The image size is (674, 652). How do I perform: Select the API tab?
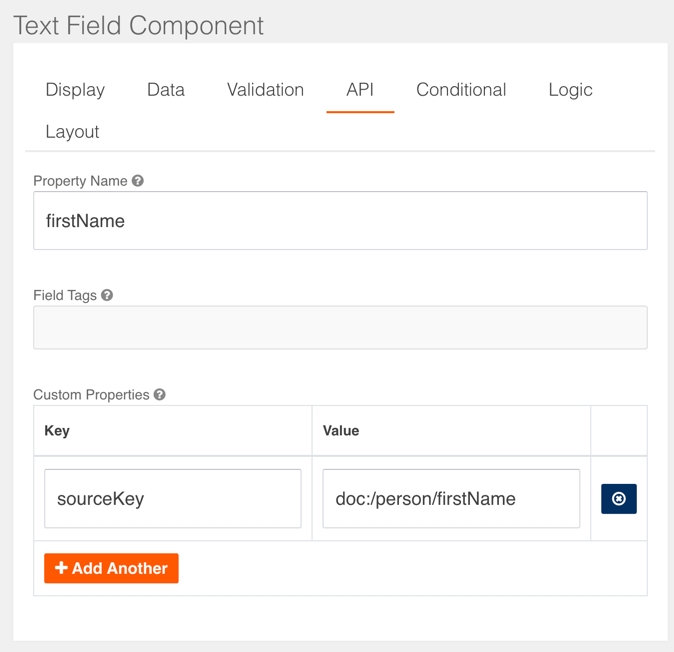click(x=360, y=90)
